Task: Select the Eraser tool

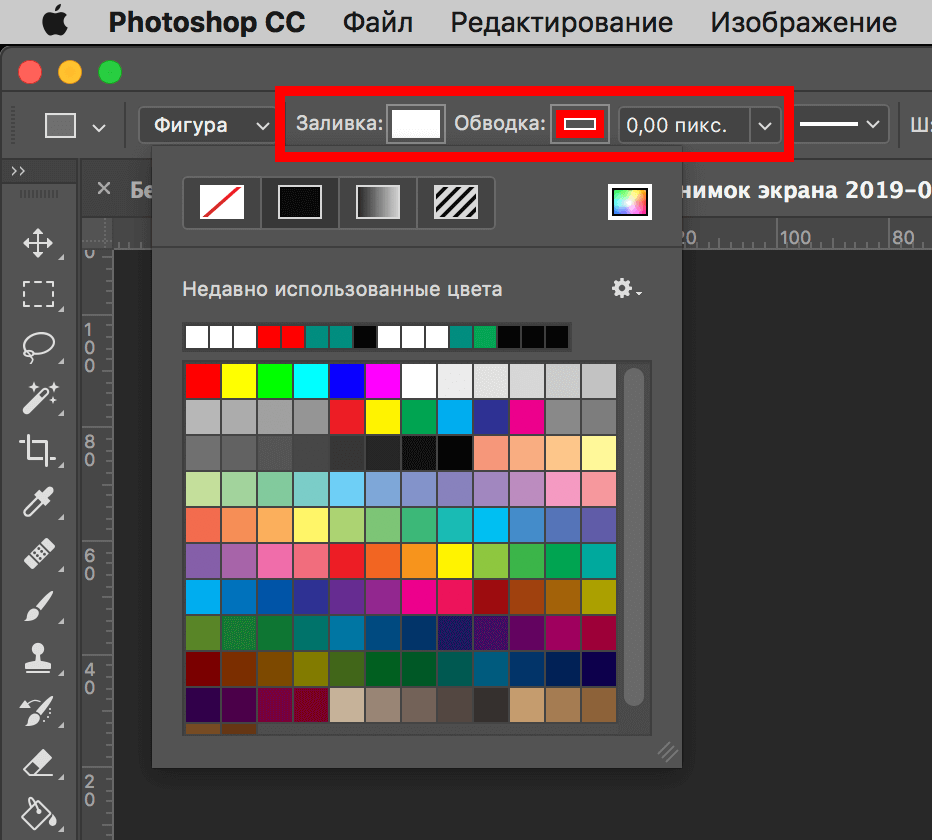Action: [x=38, y=763]
